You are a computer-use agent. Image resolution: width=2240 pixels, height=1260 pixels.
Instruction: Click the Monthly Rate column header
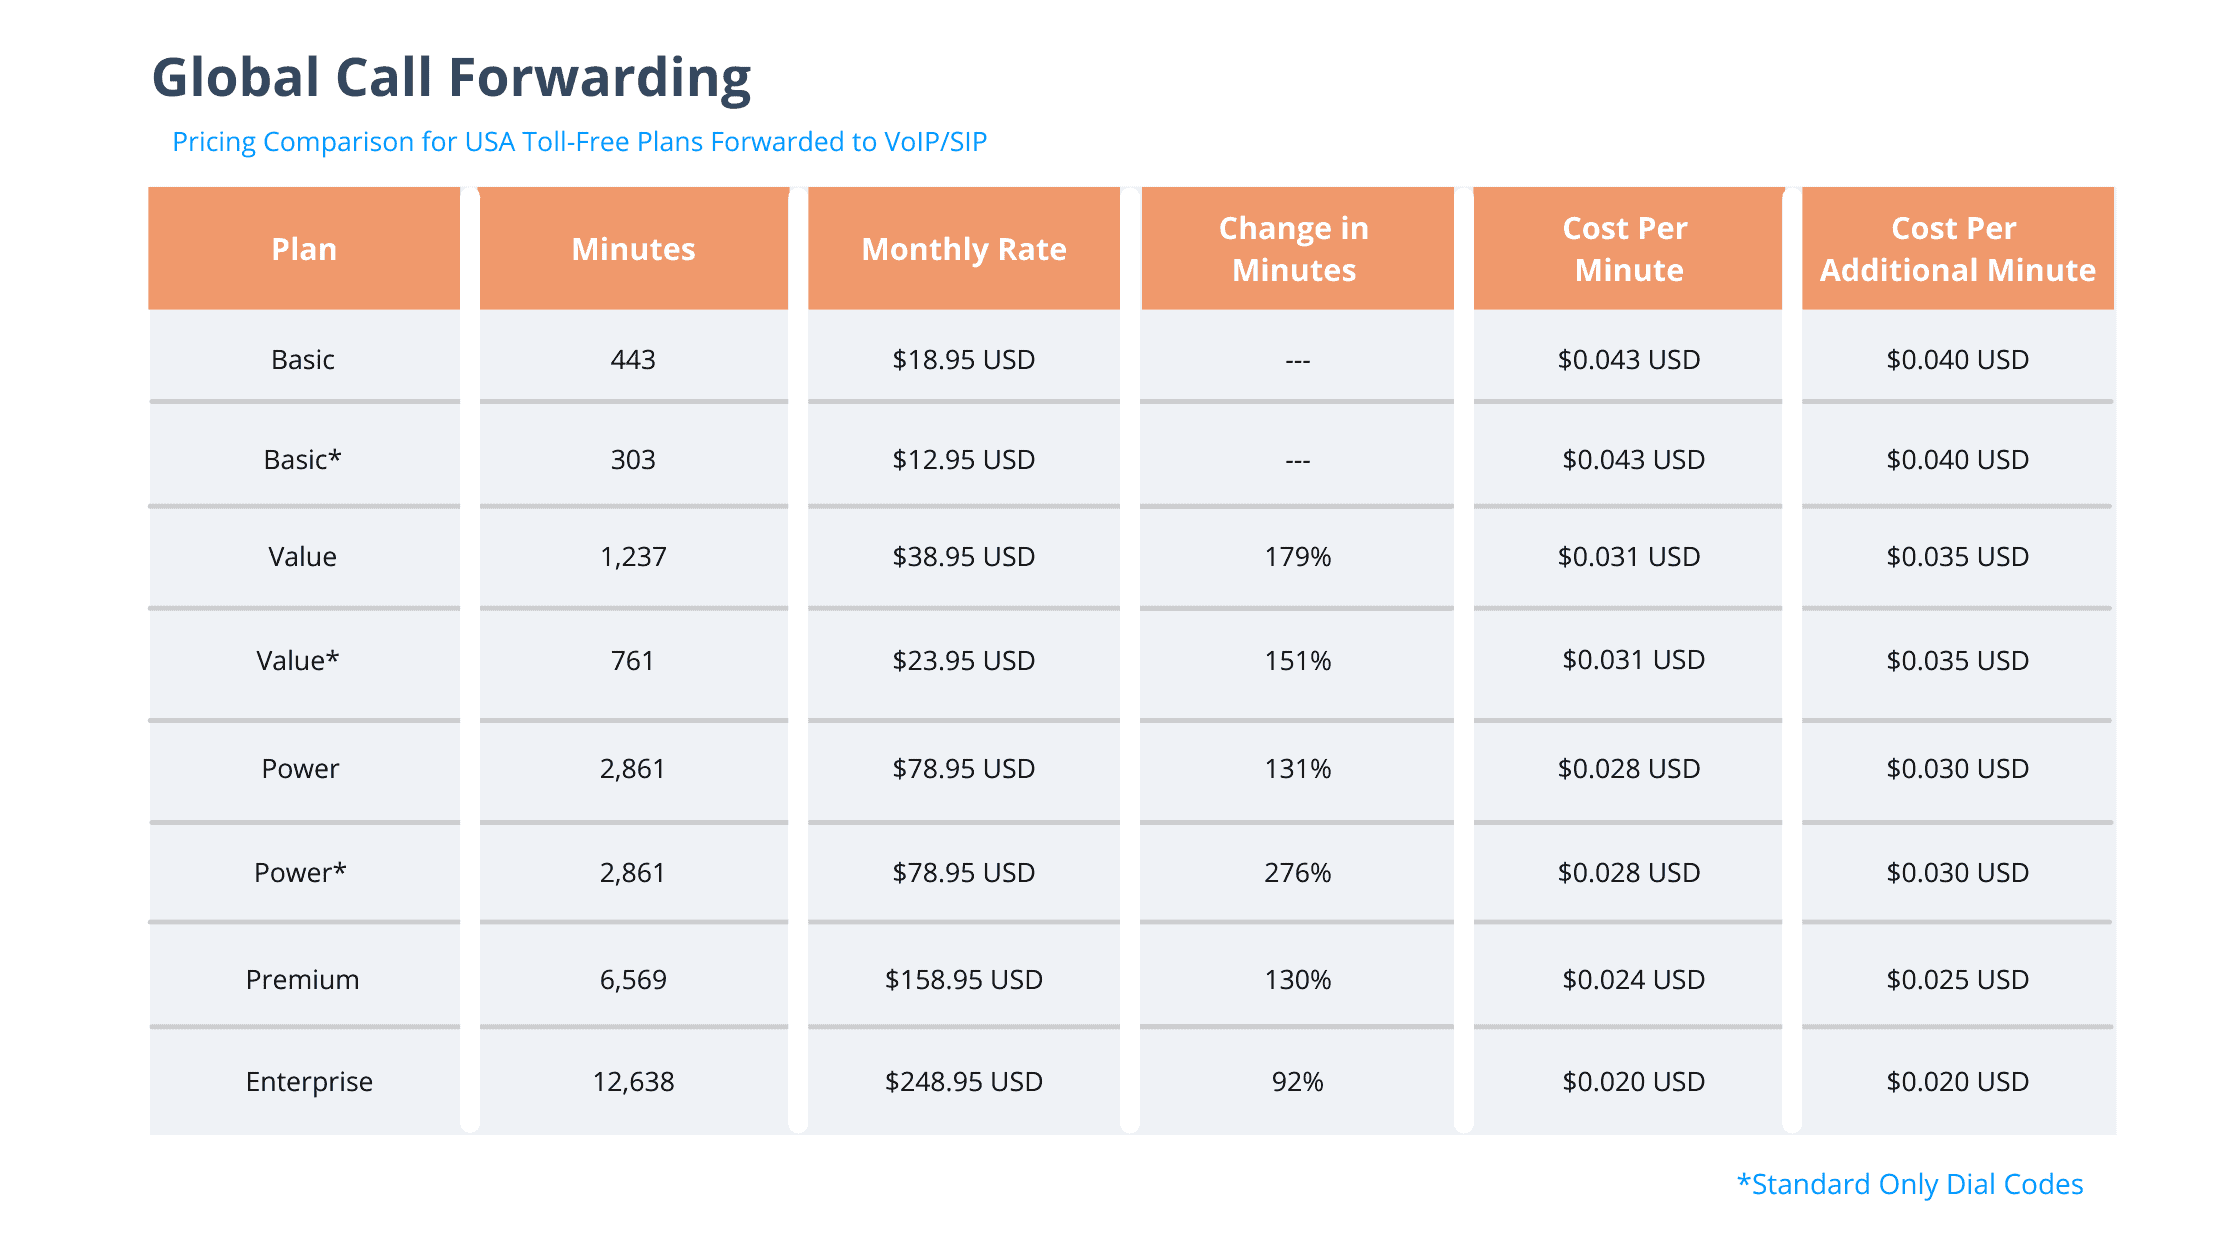point(964,249)
